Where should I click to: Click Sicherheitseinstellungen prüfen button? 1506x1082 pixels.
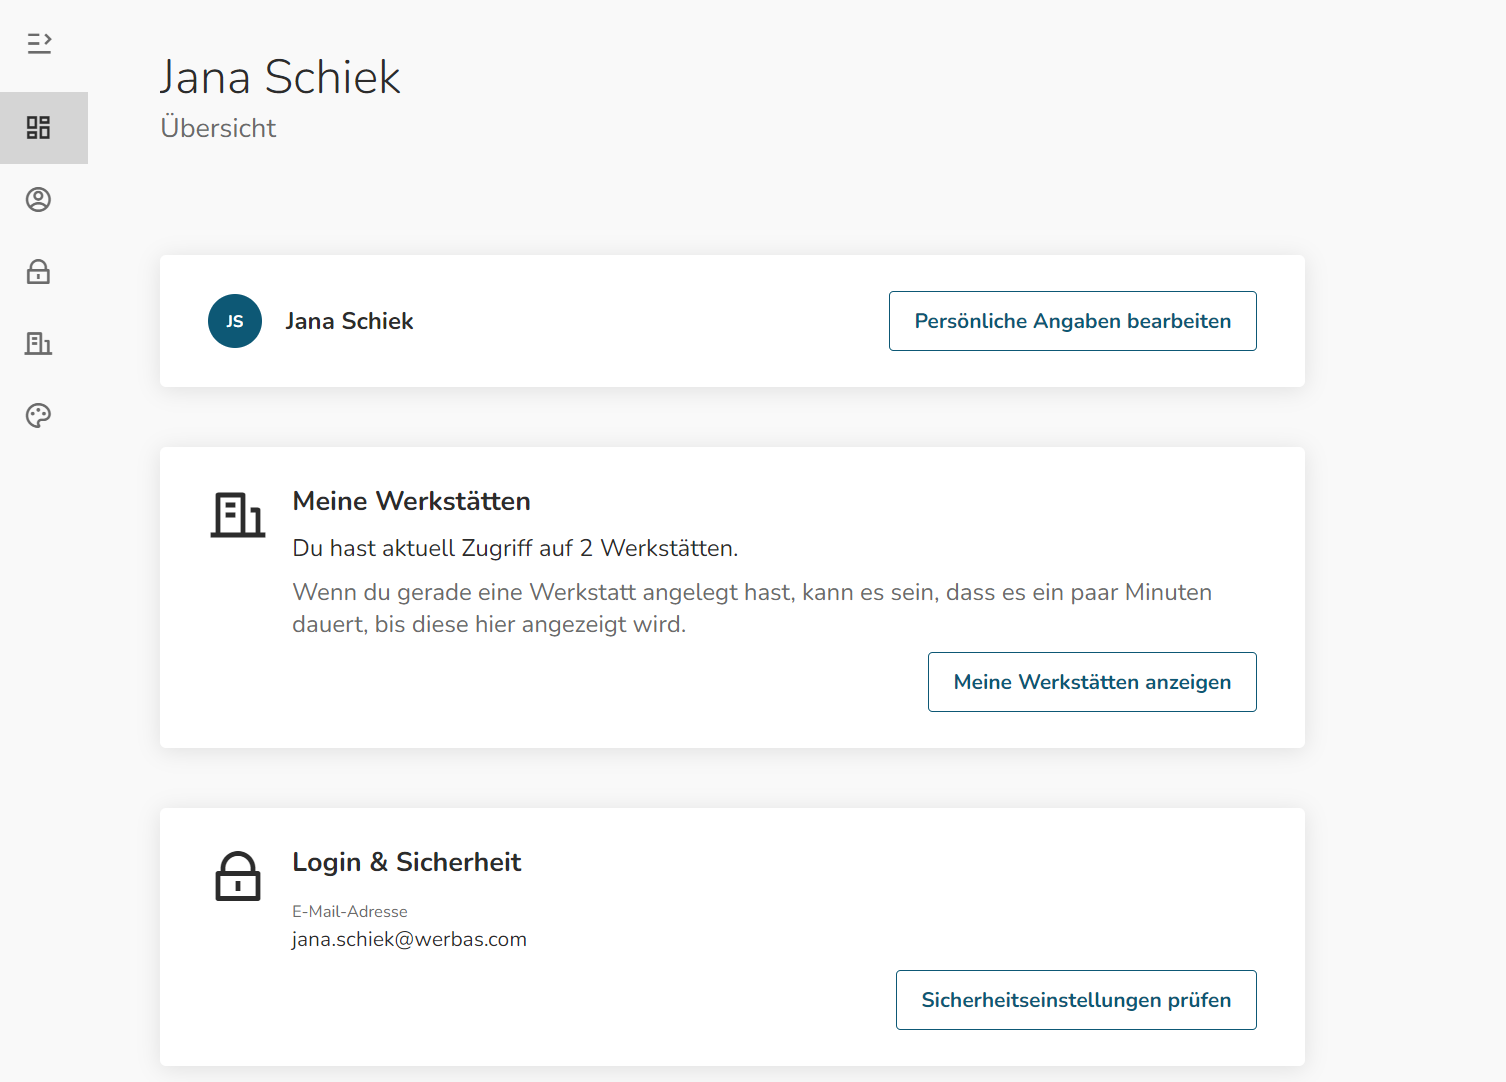[1076, 1000]
